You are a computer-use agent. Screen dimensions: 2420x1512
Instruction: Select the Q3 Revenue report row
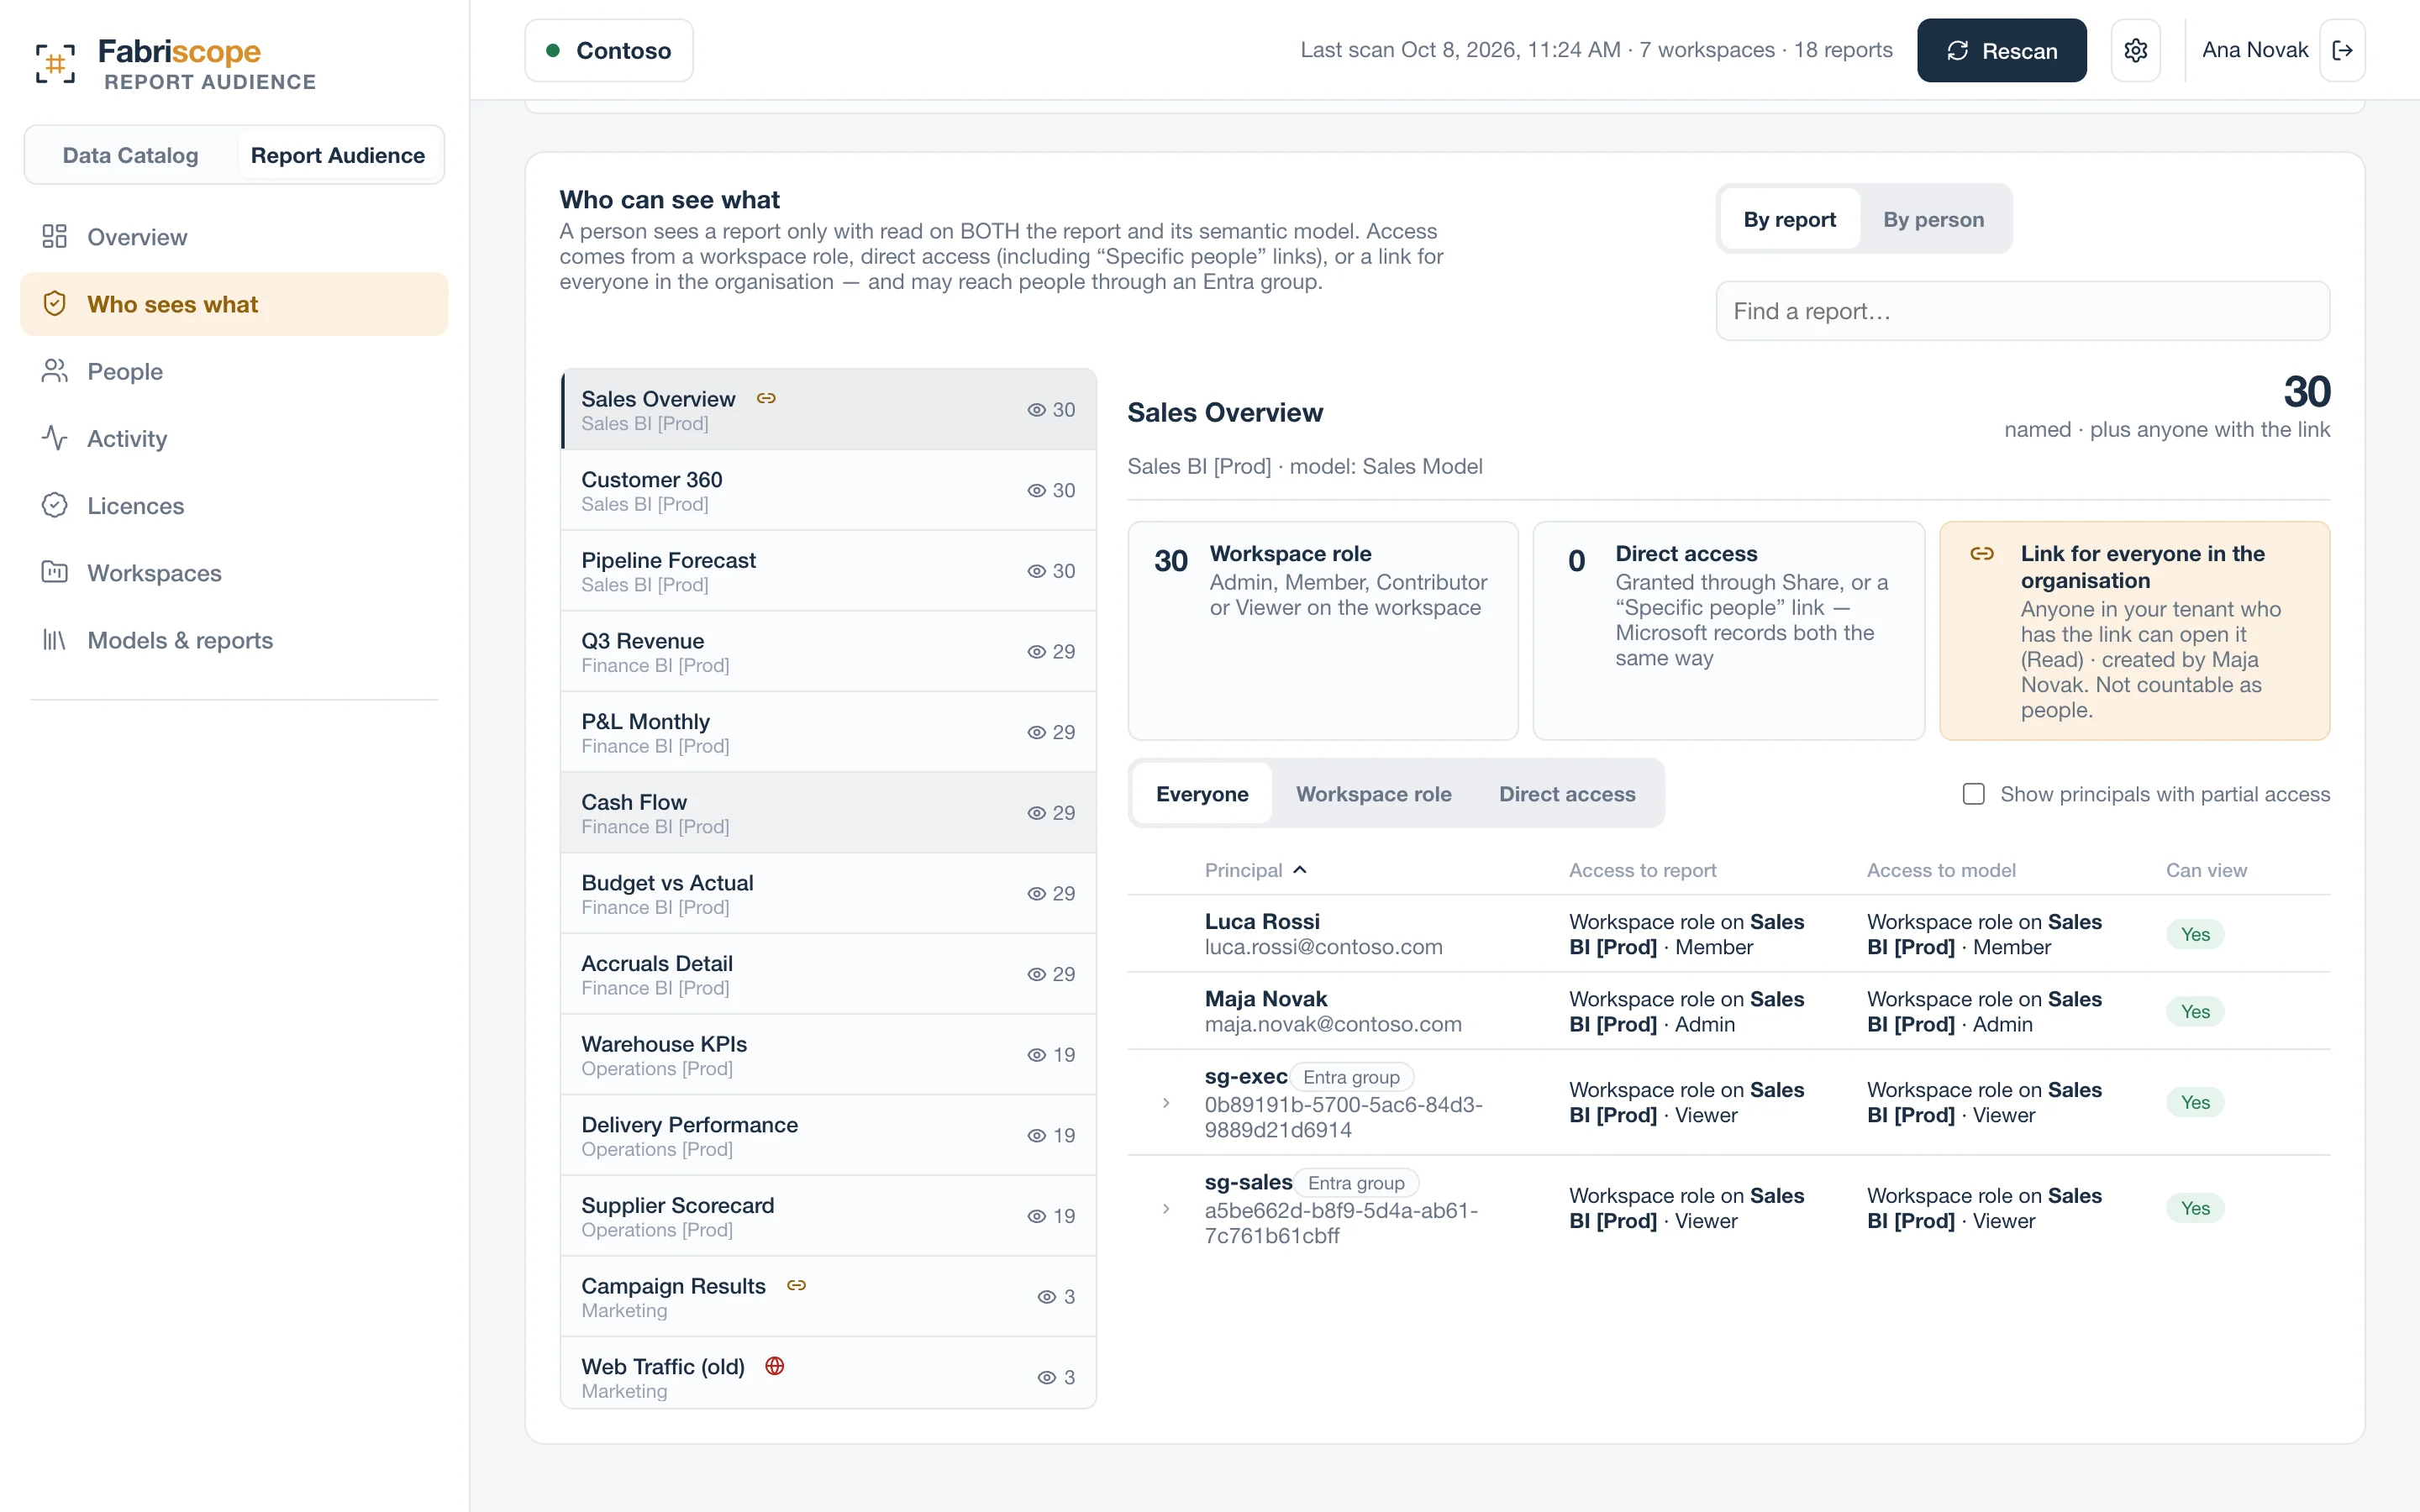pyautogui.click(x=828, y=652)
